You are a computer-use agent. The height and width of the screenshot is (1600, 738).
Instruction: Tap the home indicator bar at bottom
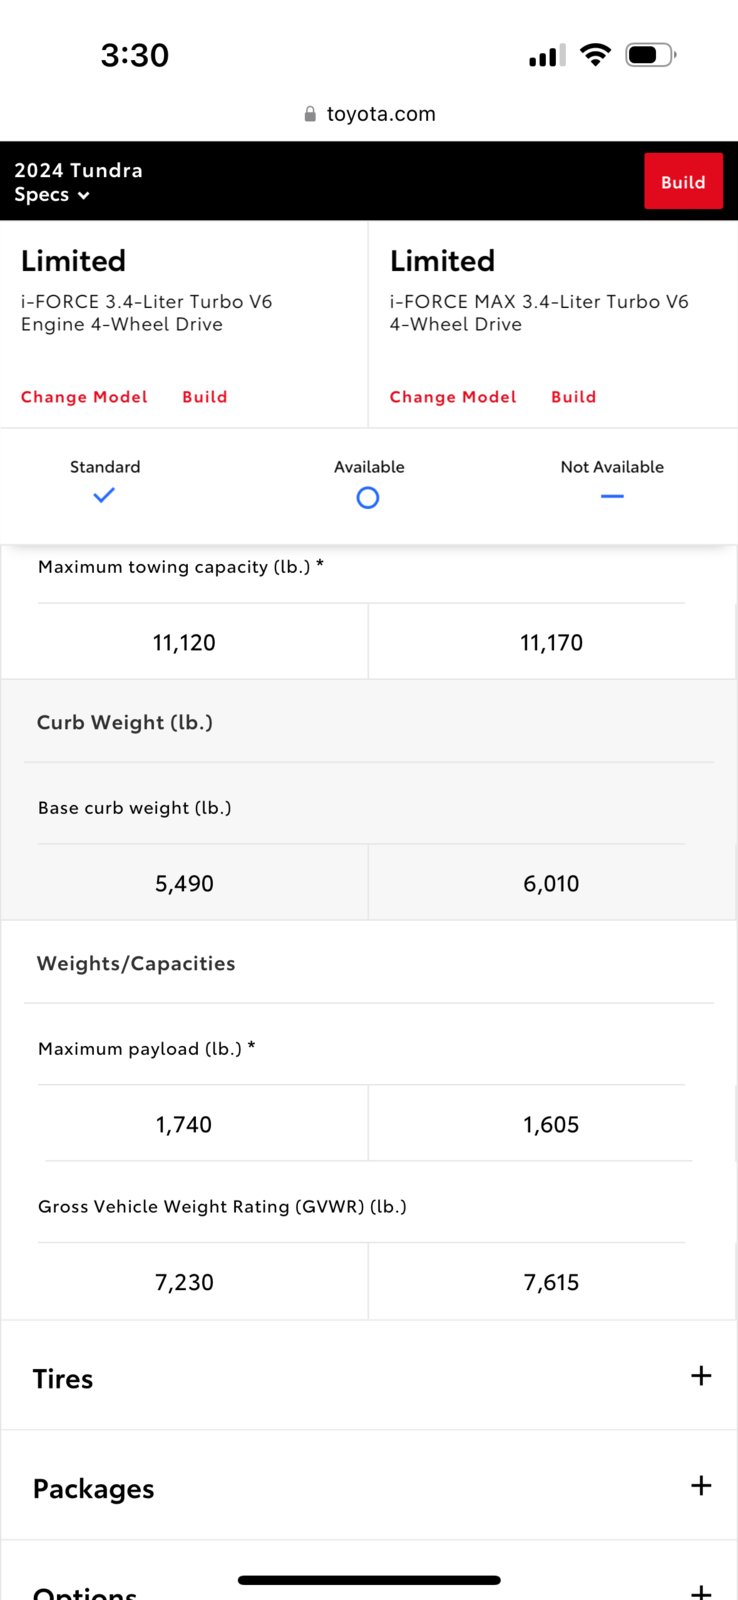pos(369,1580)
